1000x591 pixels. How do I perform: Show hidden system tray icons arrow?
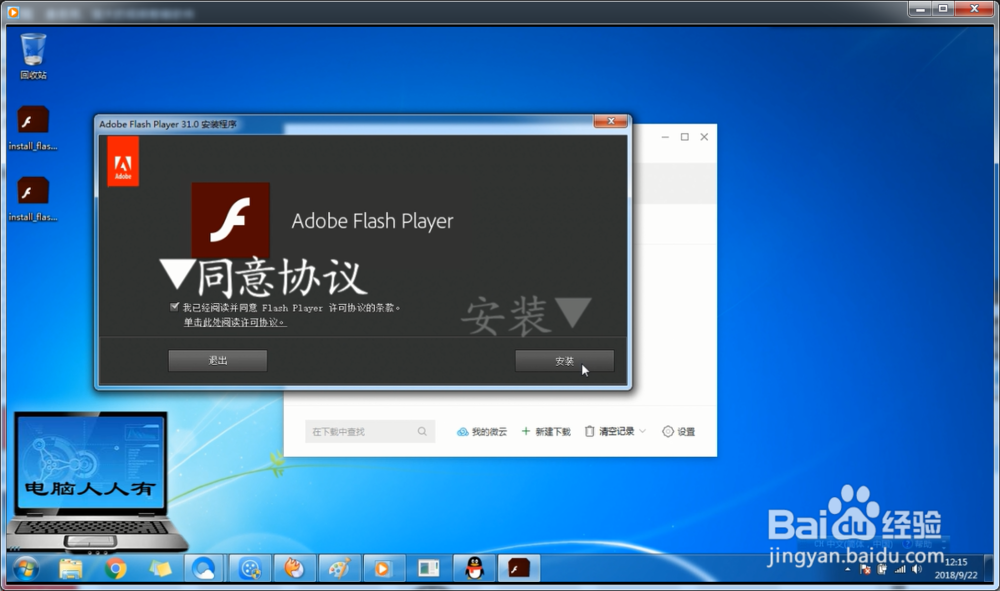point(848,569)
